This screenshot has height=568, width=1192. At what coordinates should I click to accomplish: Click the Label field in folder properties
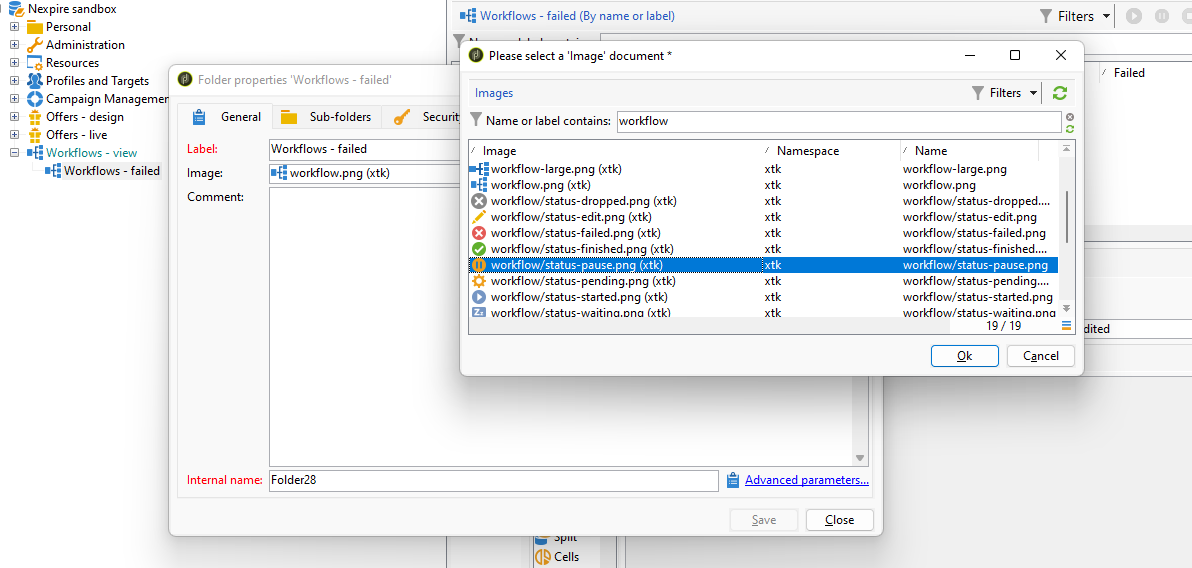pyautogui.click(x=365, y=149)
